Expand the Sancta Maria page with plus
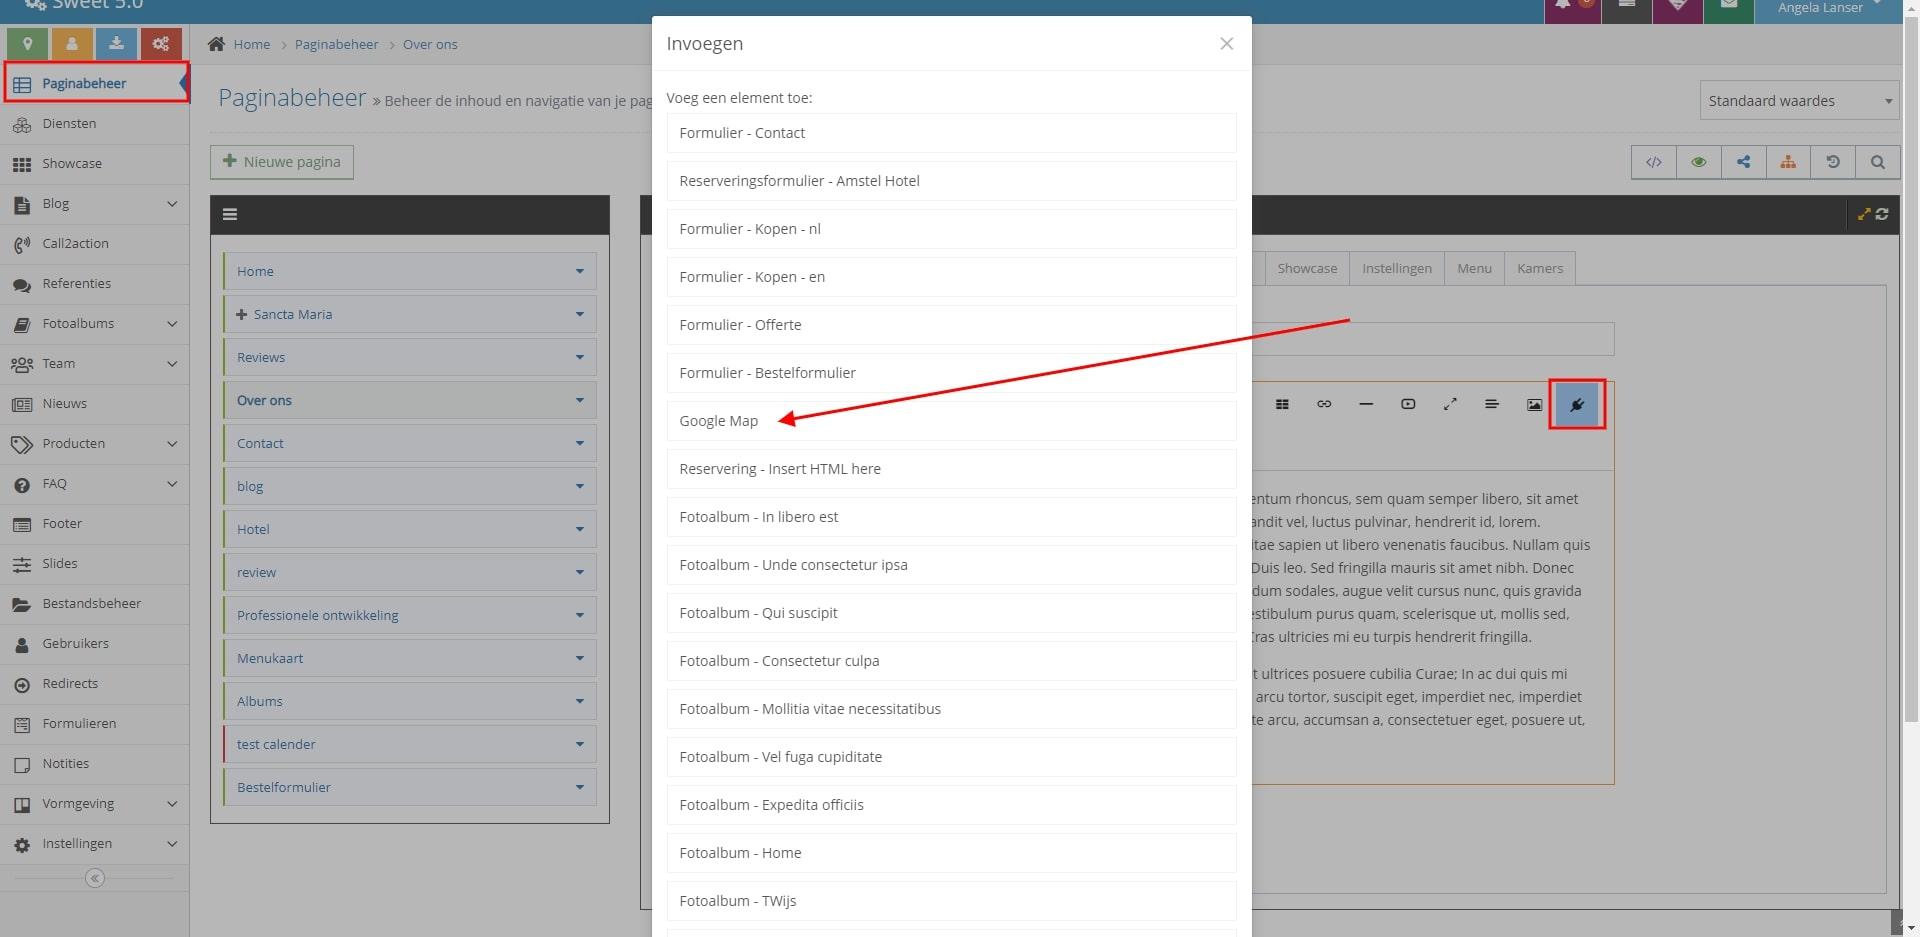Viewport: 1920px width, 937px height. tap(241, 314)
